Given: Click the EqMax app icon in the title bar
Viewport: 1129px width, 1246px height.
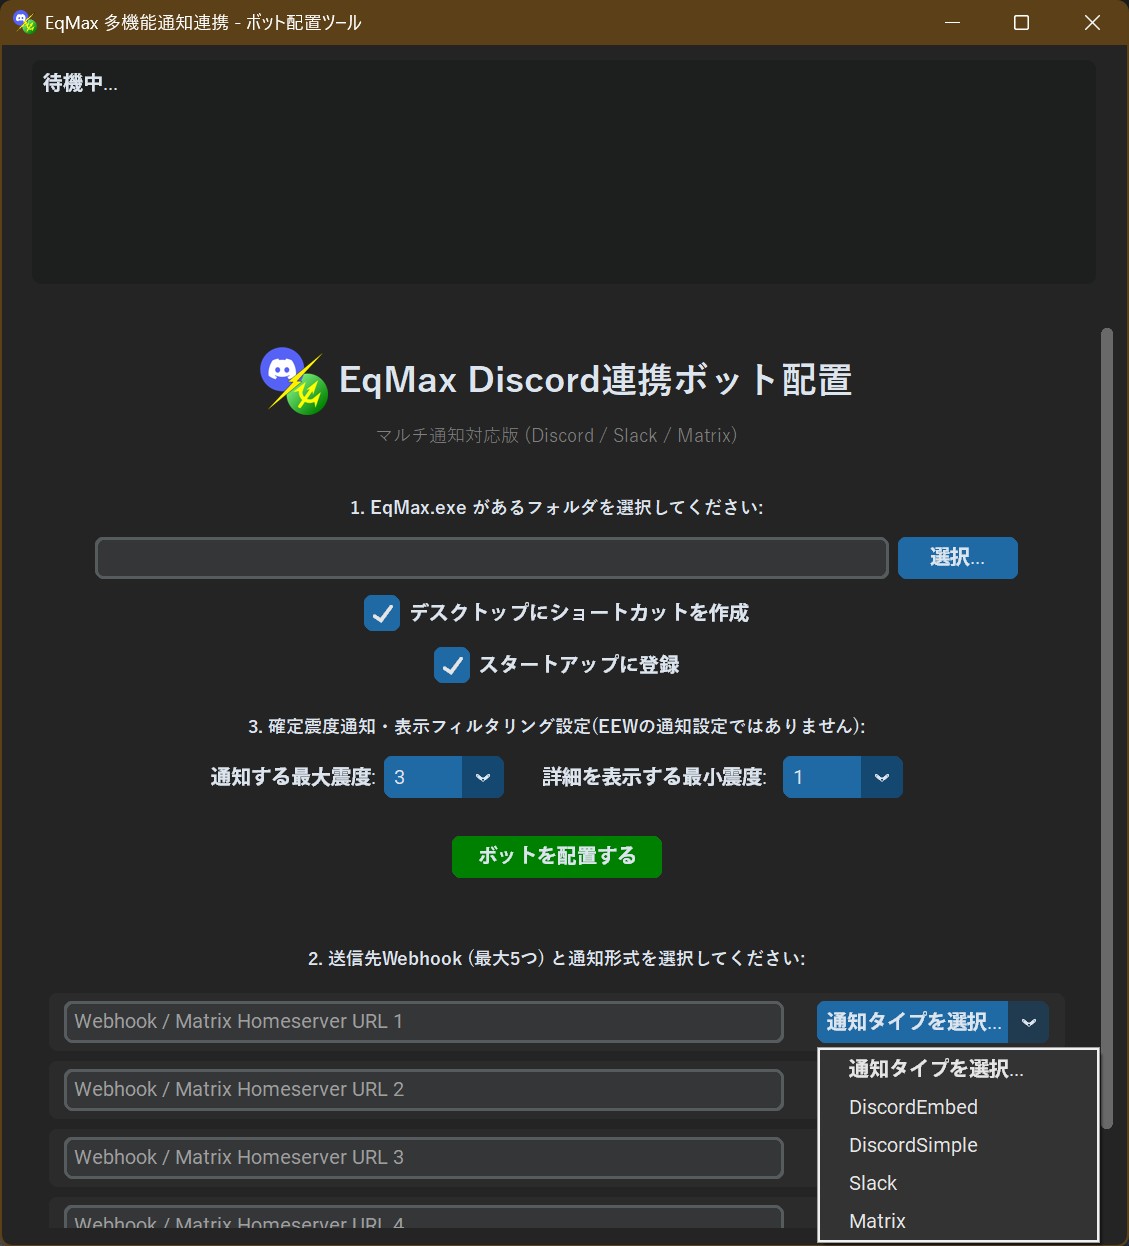Looking at the screenshot, I should [x=25, y=22].
